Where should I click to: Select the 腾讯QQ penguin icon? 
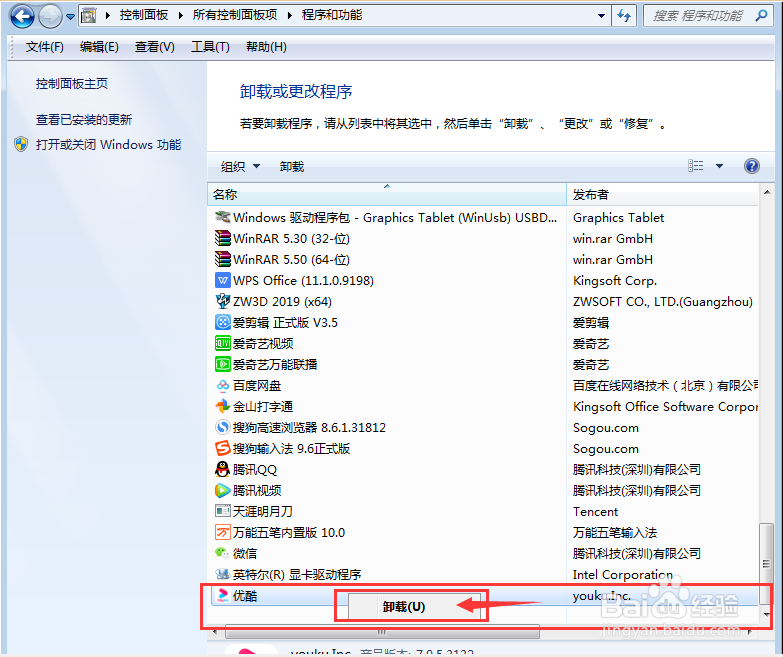[223, 469]
